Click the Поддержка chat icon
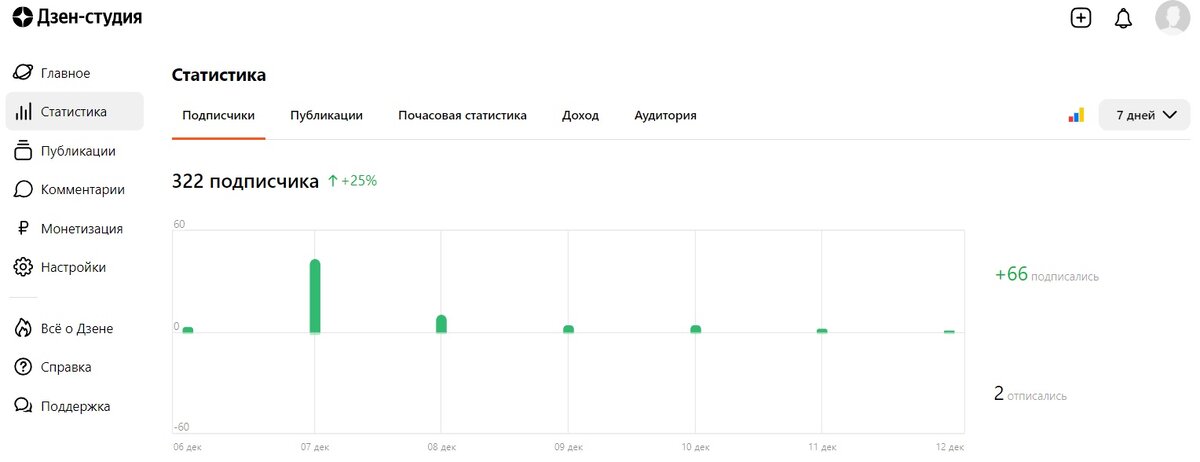 pos(22,406)
